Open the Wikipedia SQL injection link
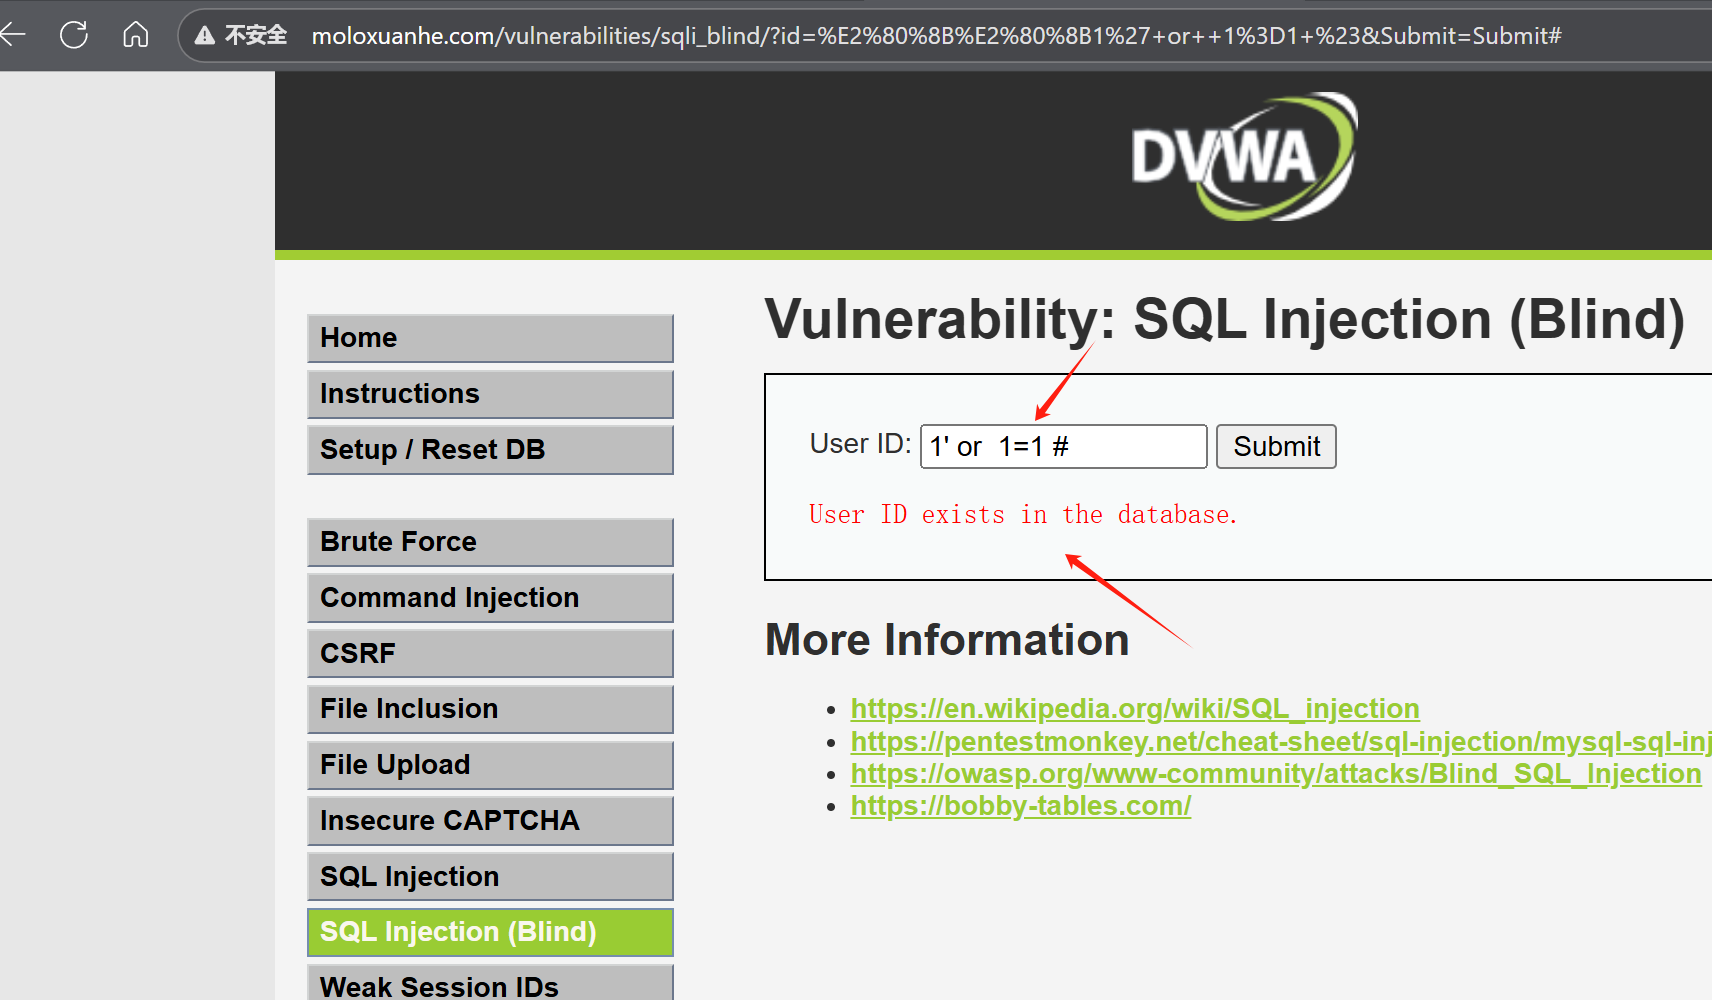 click(1135, 709)
